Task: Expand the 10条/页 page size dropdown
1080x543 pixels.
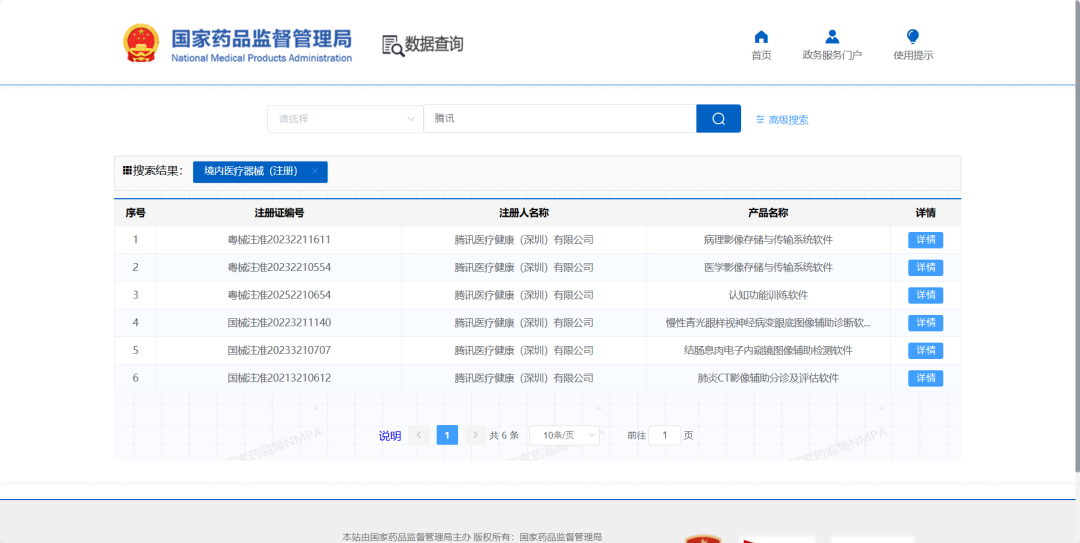Action: 564,436
